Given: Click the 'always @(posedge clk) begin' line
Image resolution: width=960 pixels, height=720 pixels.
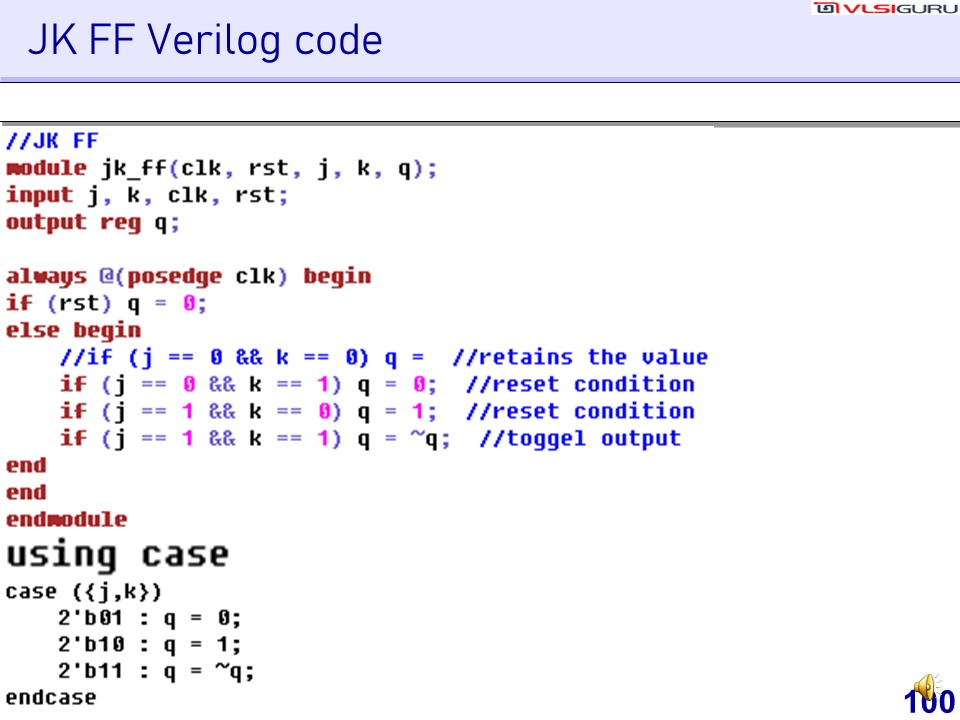Looking at the screenshot, I should [188, 276].
